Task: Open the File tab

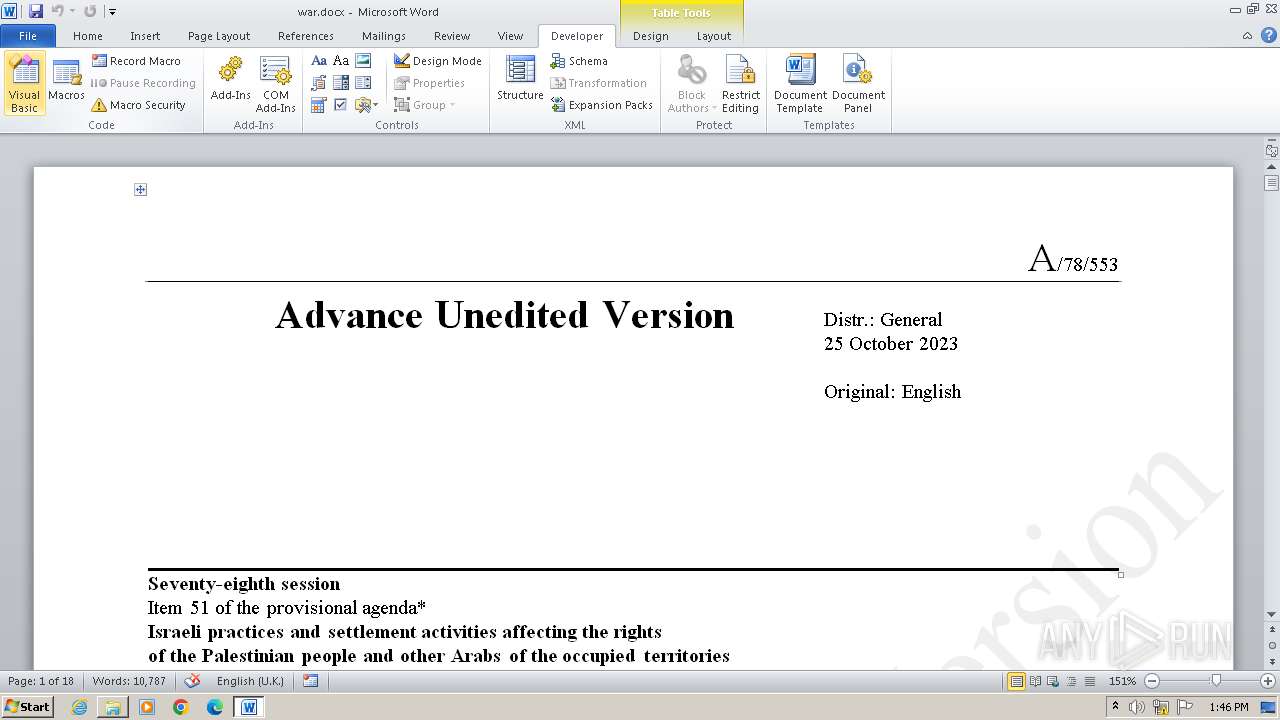Action: coord(28,36)
